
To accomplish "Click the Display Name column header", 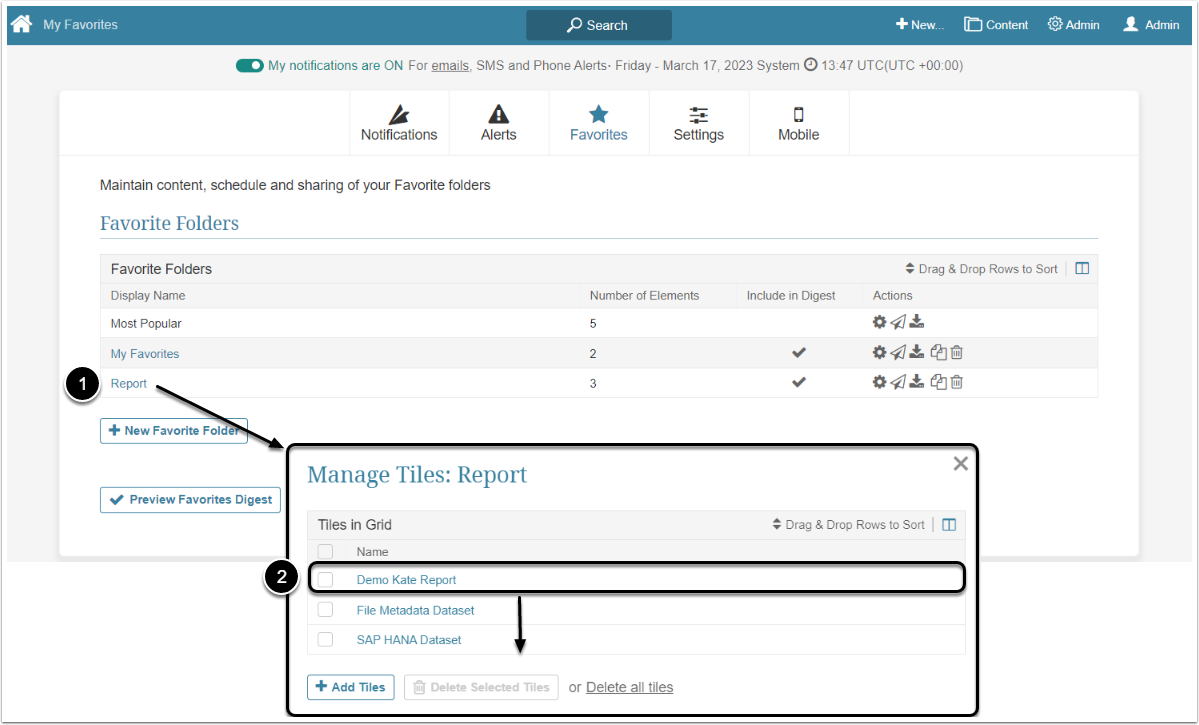I will click(148, 295).
